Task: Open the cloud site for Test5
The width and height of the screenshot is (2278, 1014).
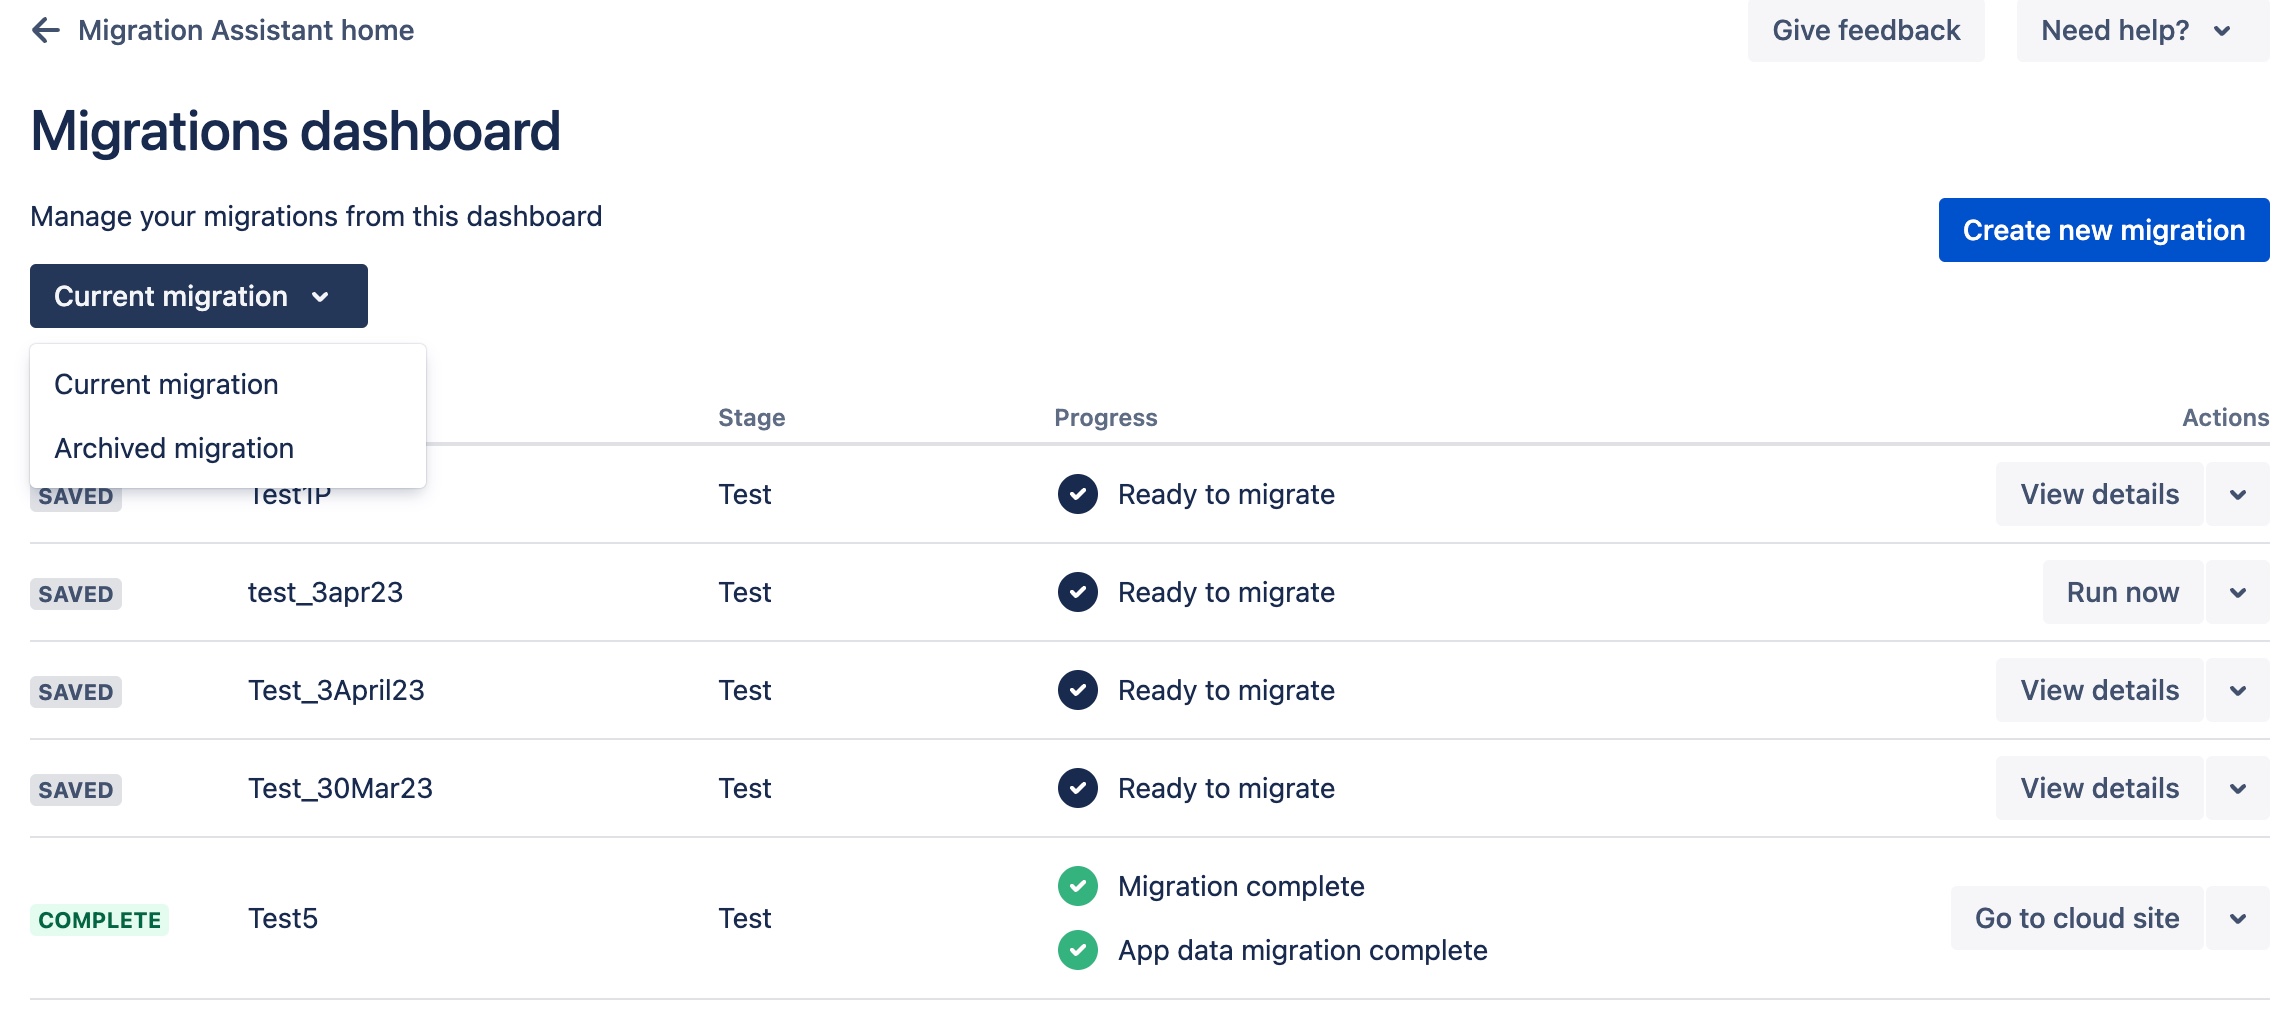Action: (2076, 918)
